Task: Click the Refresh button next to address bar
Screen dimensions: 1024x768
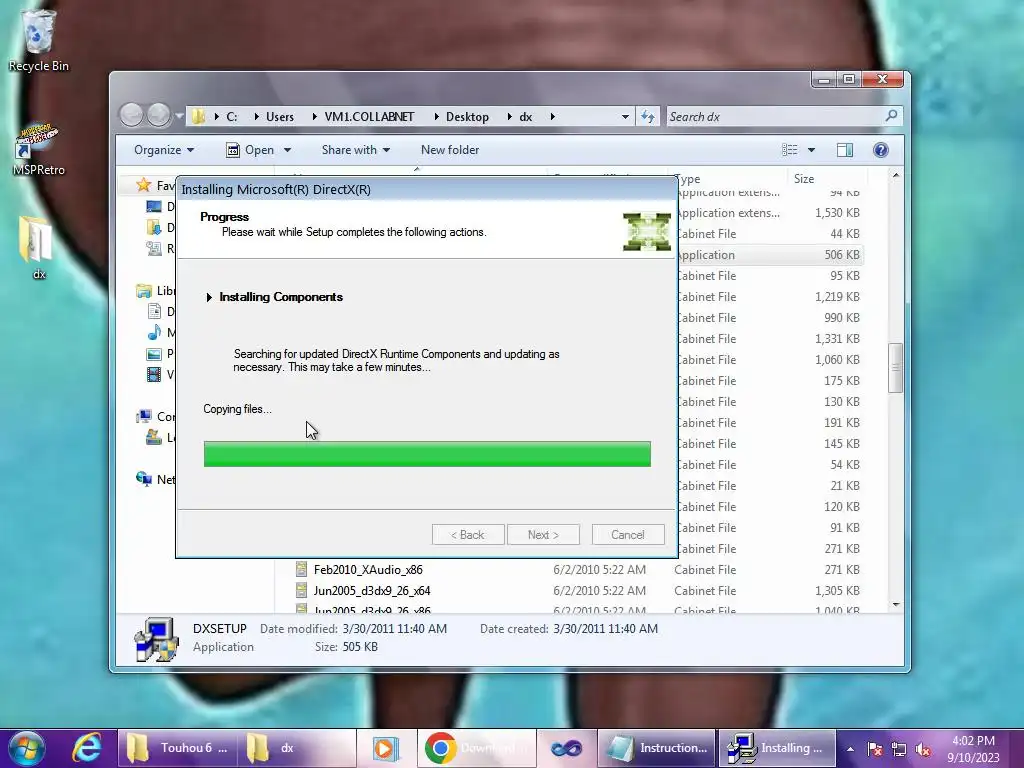Action: [x=647, y=116]
